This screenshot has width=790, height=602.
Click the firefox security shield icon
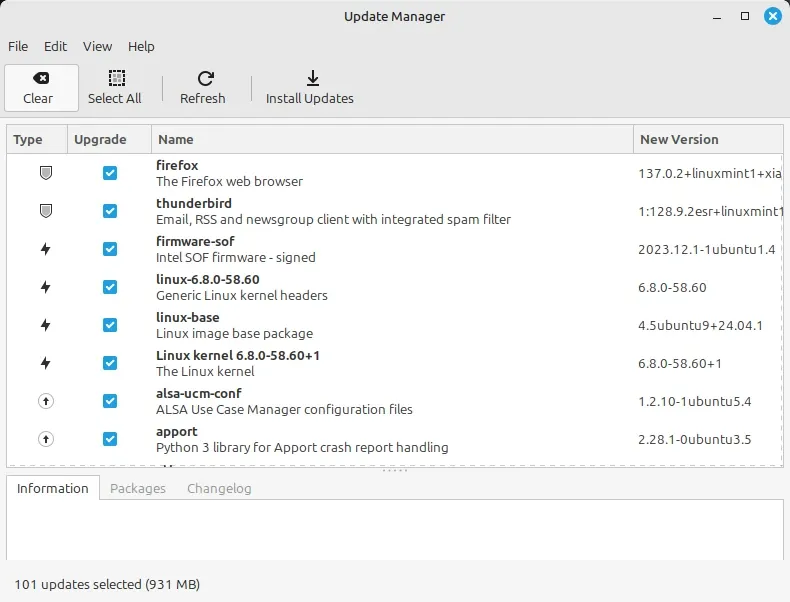coord(46,173)
